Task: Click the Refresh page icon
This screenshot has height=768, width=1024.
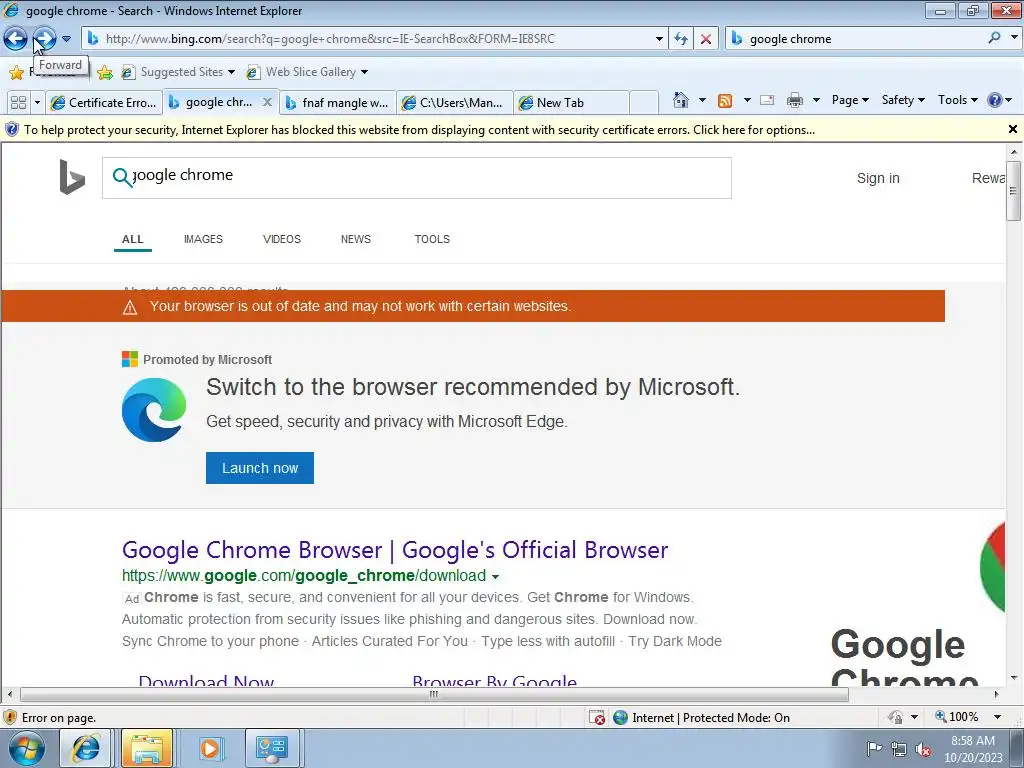Action: pyautogui.click(x=681, y=39)
